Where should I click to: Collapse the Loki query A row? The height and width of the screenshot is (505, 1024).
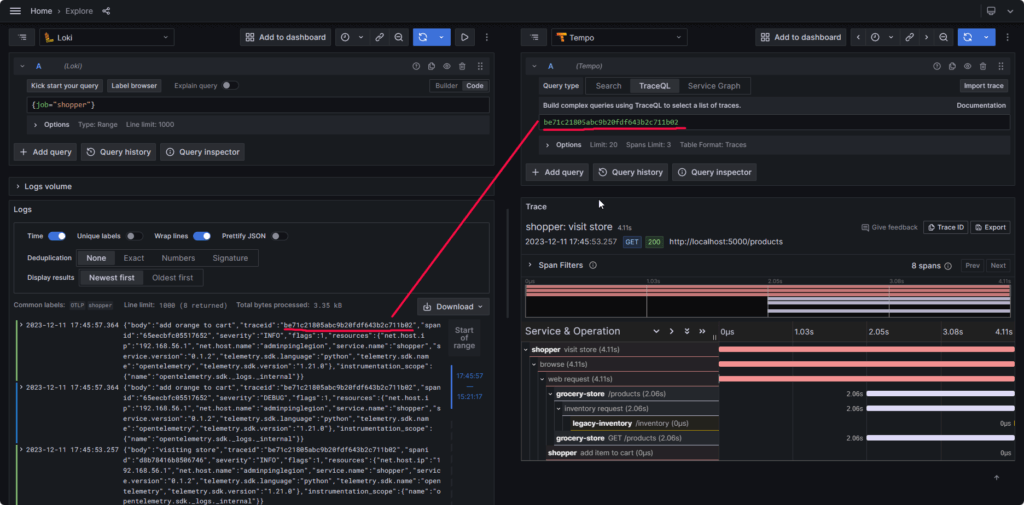tap(22, 66)
